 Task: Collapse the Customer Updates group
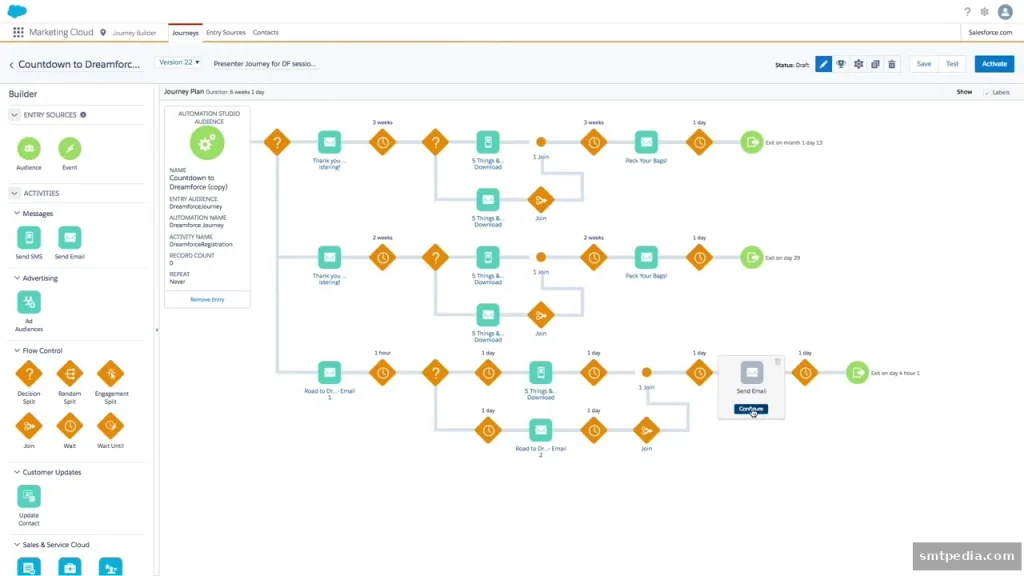[x=17, y=472]
